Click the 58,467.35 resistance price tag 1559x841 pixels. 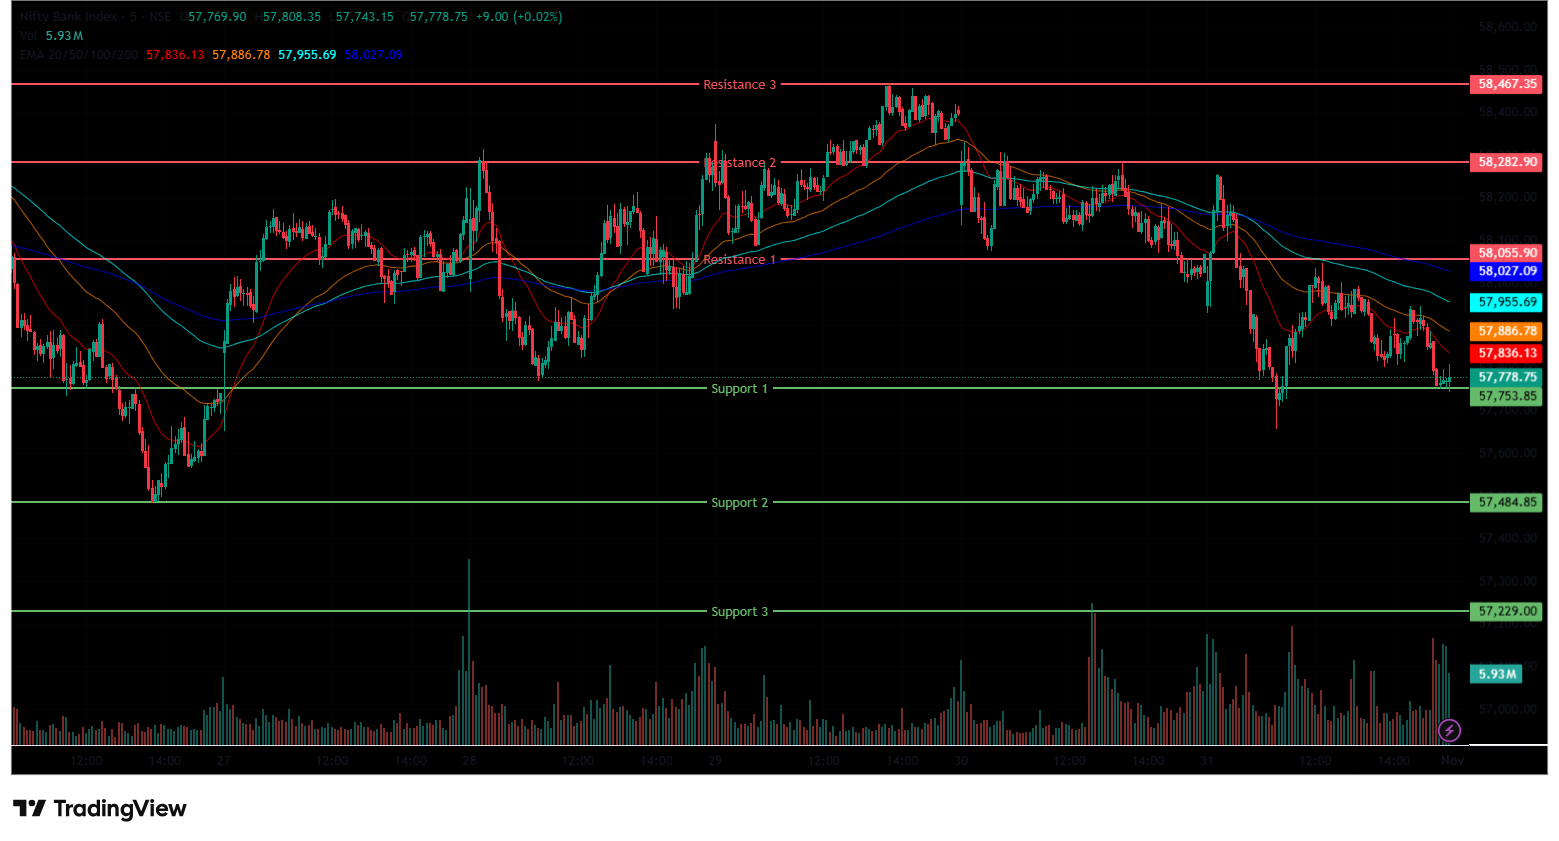pos(1507,84)
